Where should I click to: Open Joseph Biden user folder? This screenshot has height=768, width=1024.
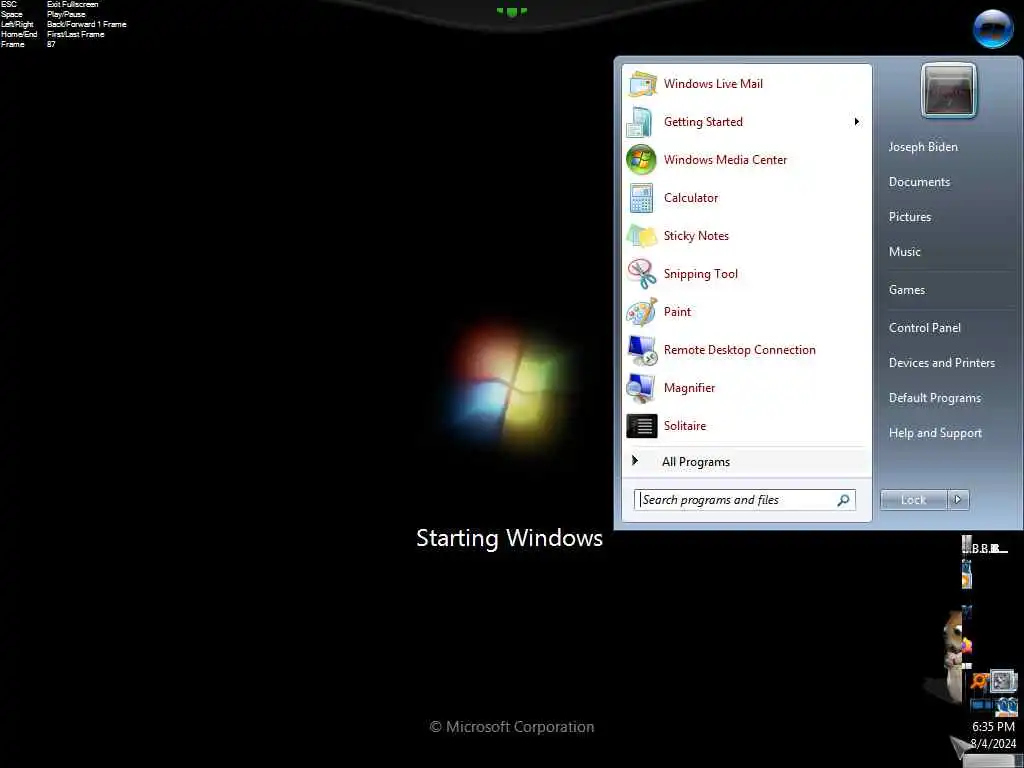[923, 147]
